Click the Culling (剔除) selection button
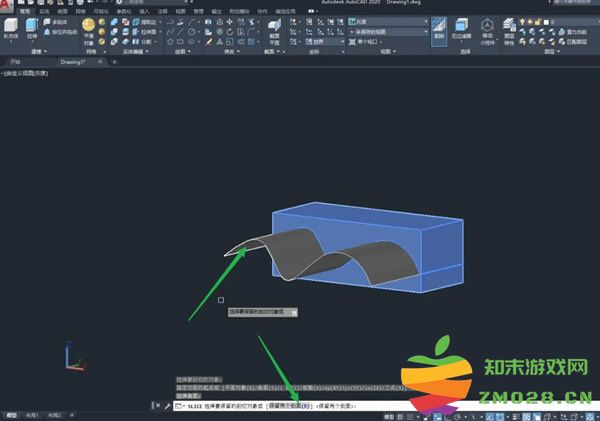Screen dimensions: 600x421 439,31
